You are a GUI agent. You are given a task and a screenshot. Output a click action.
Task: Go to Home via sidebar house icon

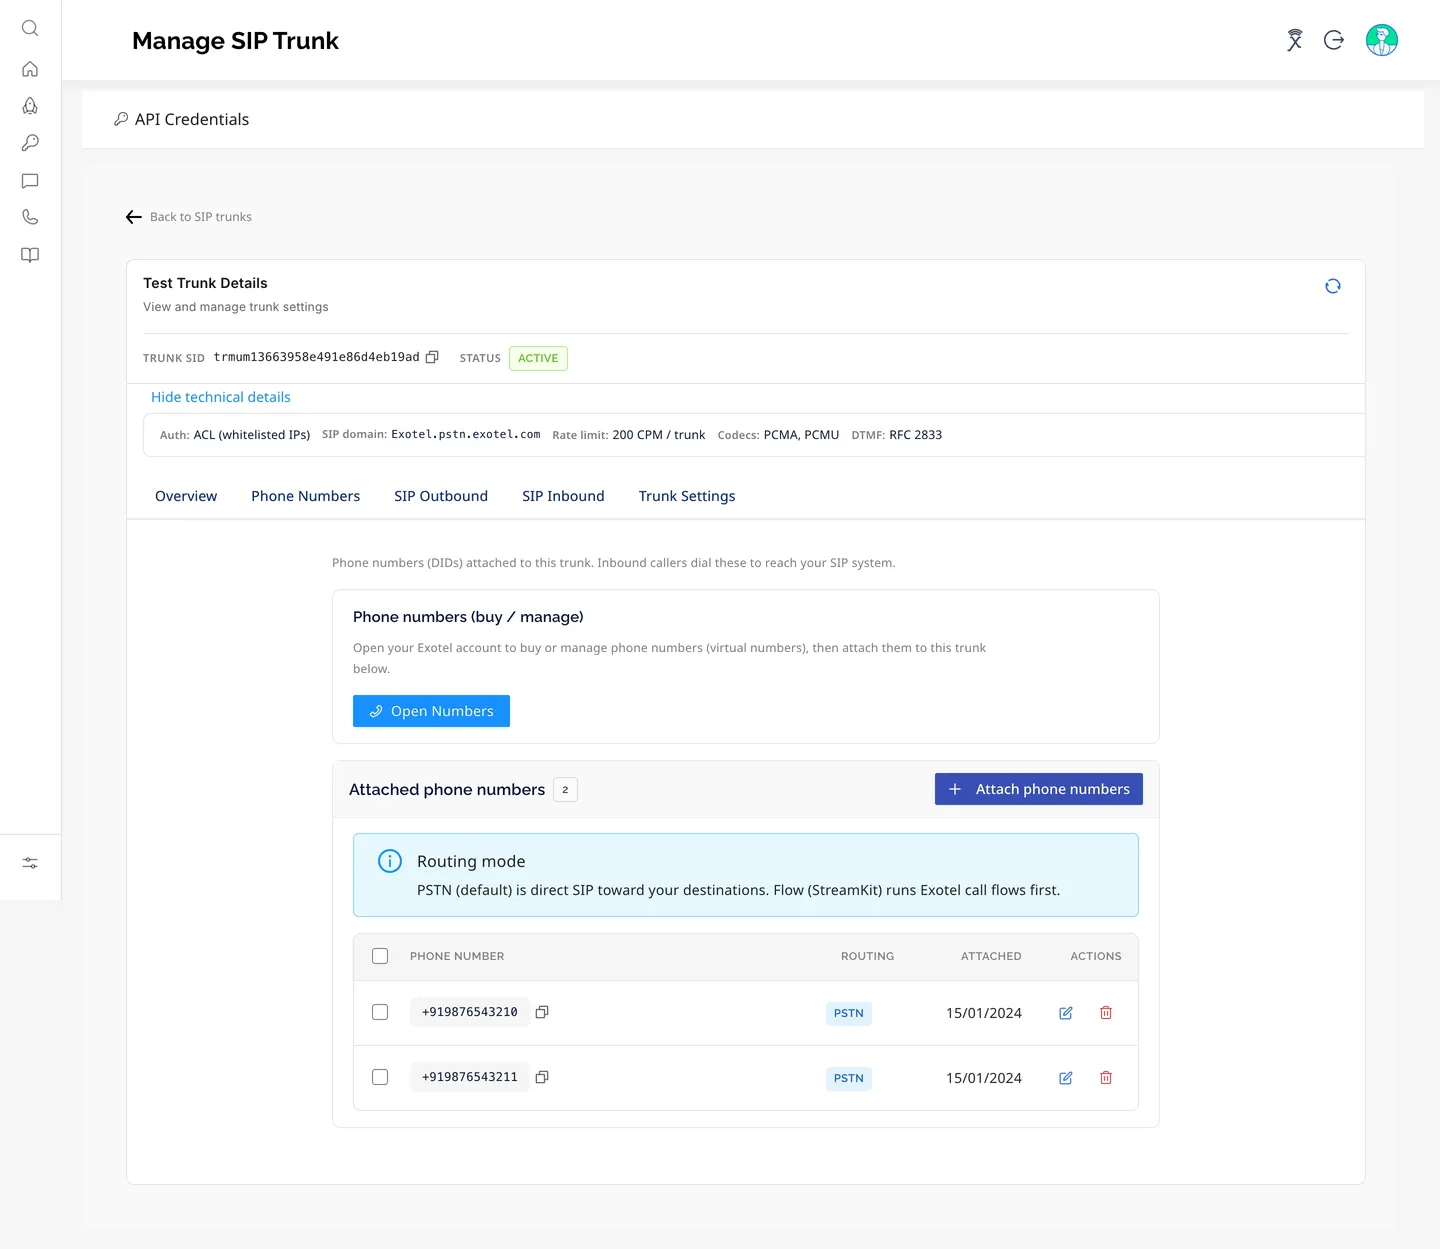click(30, 69)
